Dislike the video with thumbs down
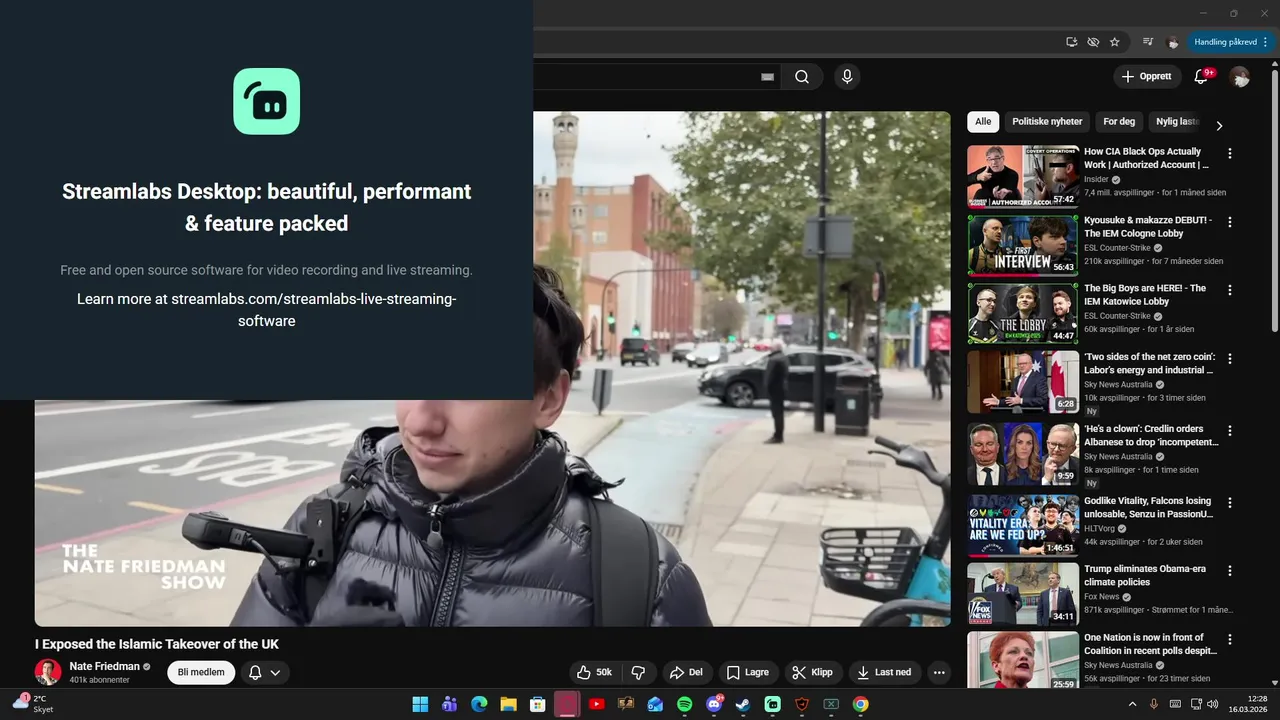 [x=638, y=673]
